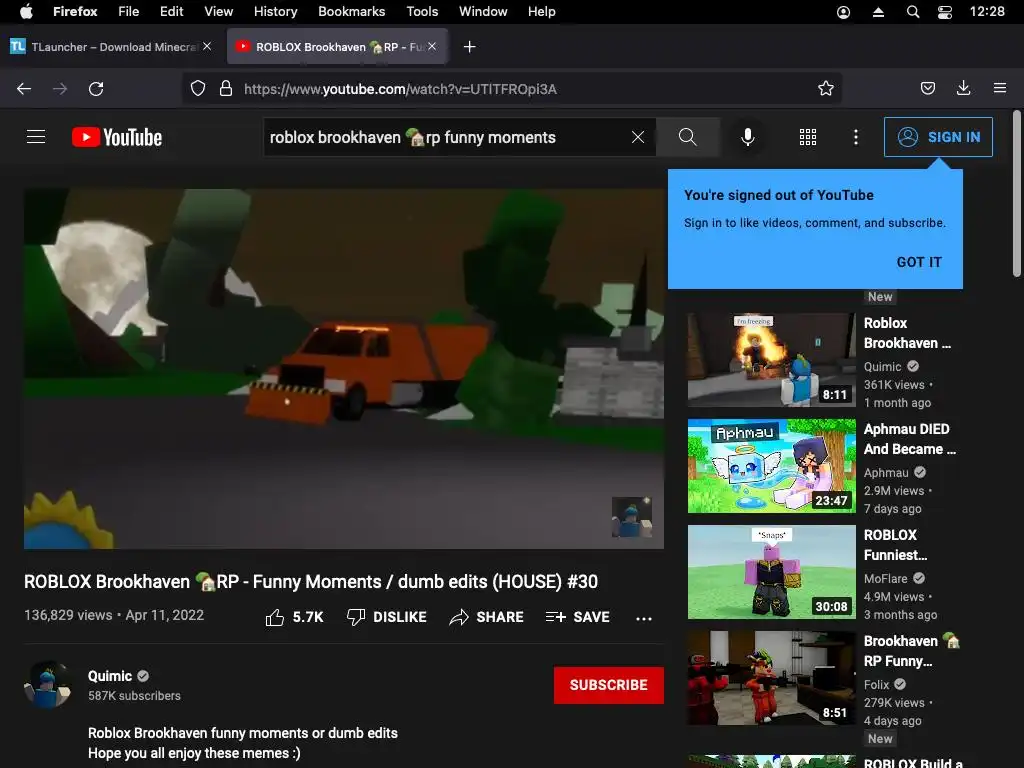This screenshot has height=768, width=1024.
Task: Reload the current page
Action: 96,89
